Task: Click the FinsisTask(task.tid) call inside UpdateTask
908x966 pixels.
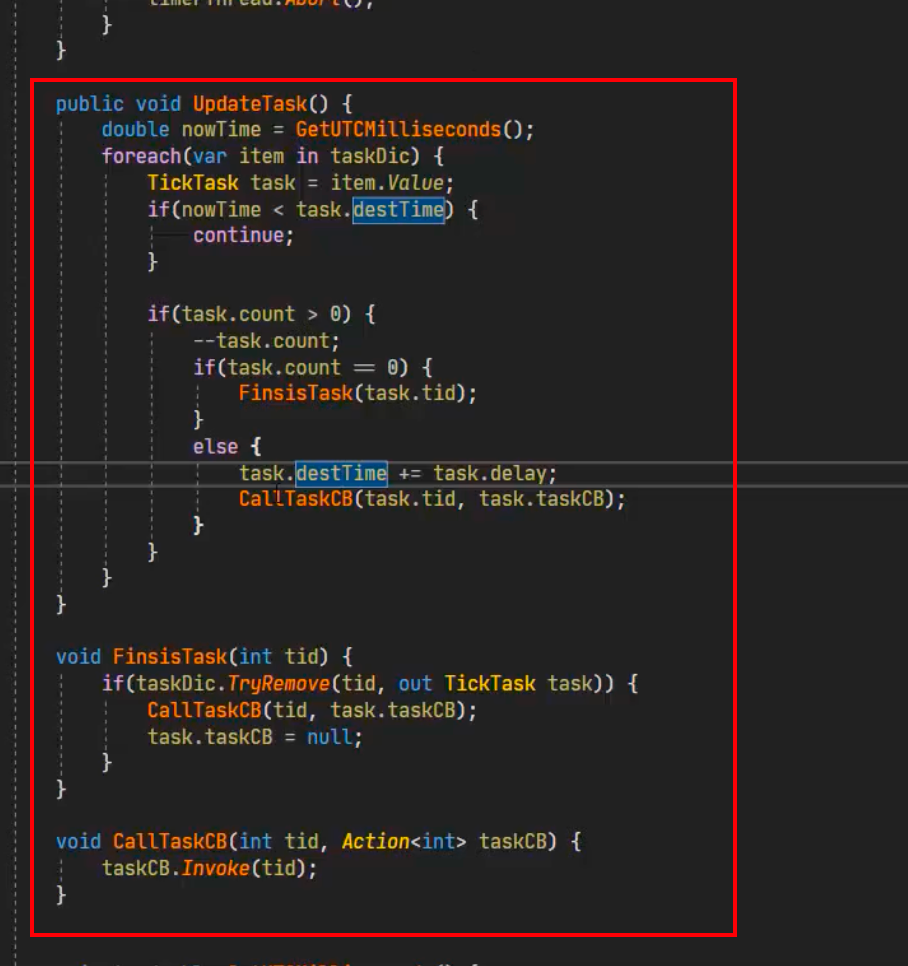Action: (x=295, y=393)
